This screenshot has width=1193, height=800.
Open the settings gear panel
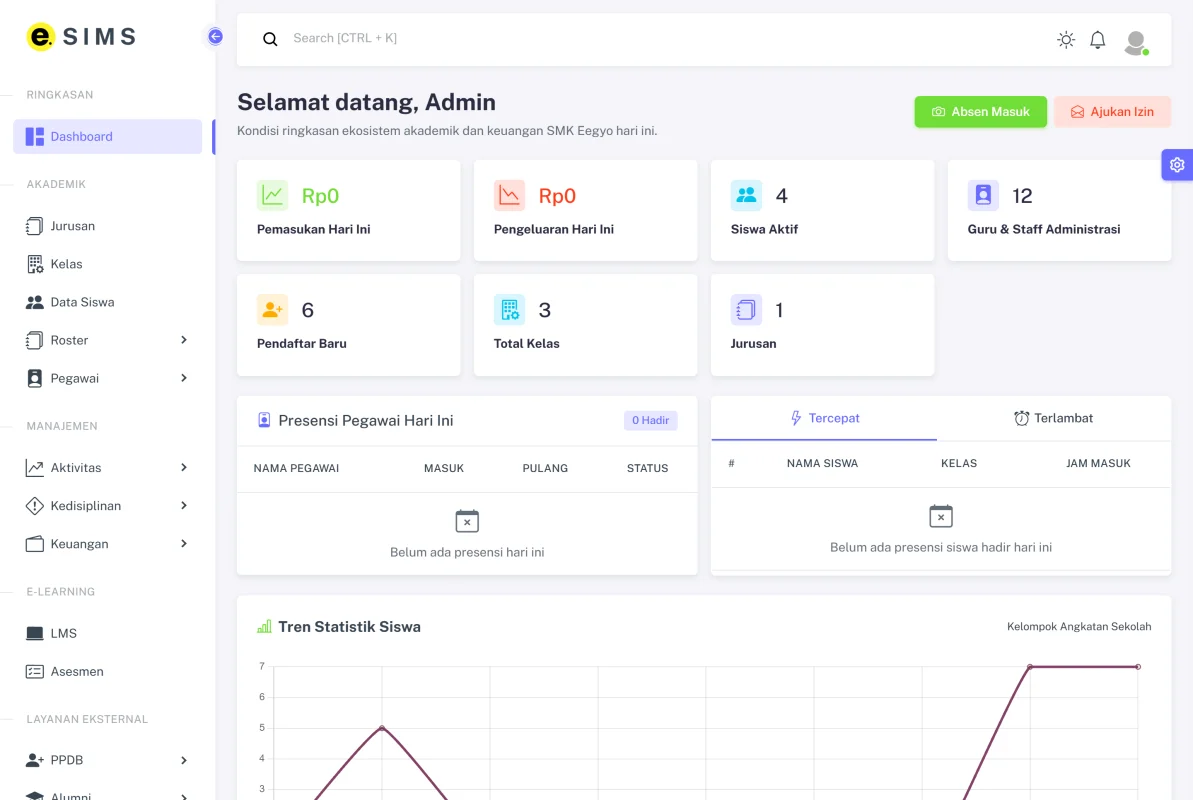[x=1177, y=164]
